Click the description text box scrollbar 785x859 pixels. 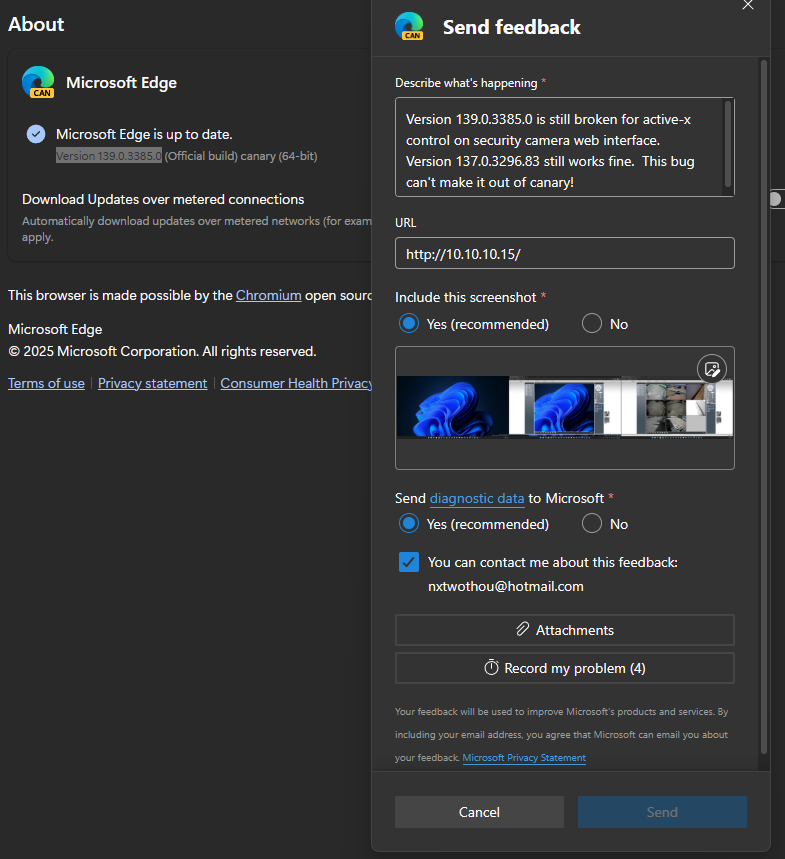[x=728, y=144]
